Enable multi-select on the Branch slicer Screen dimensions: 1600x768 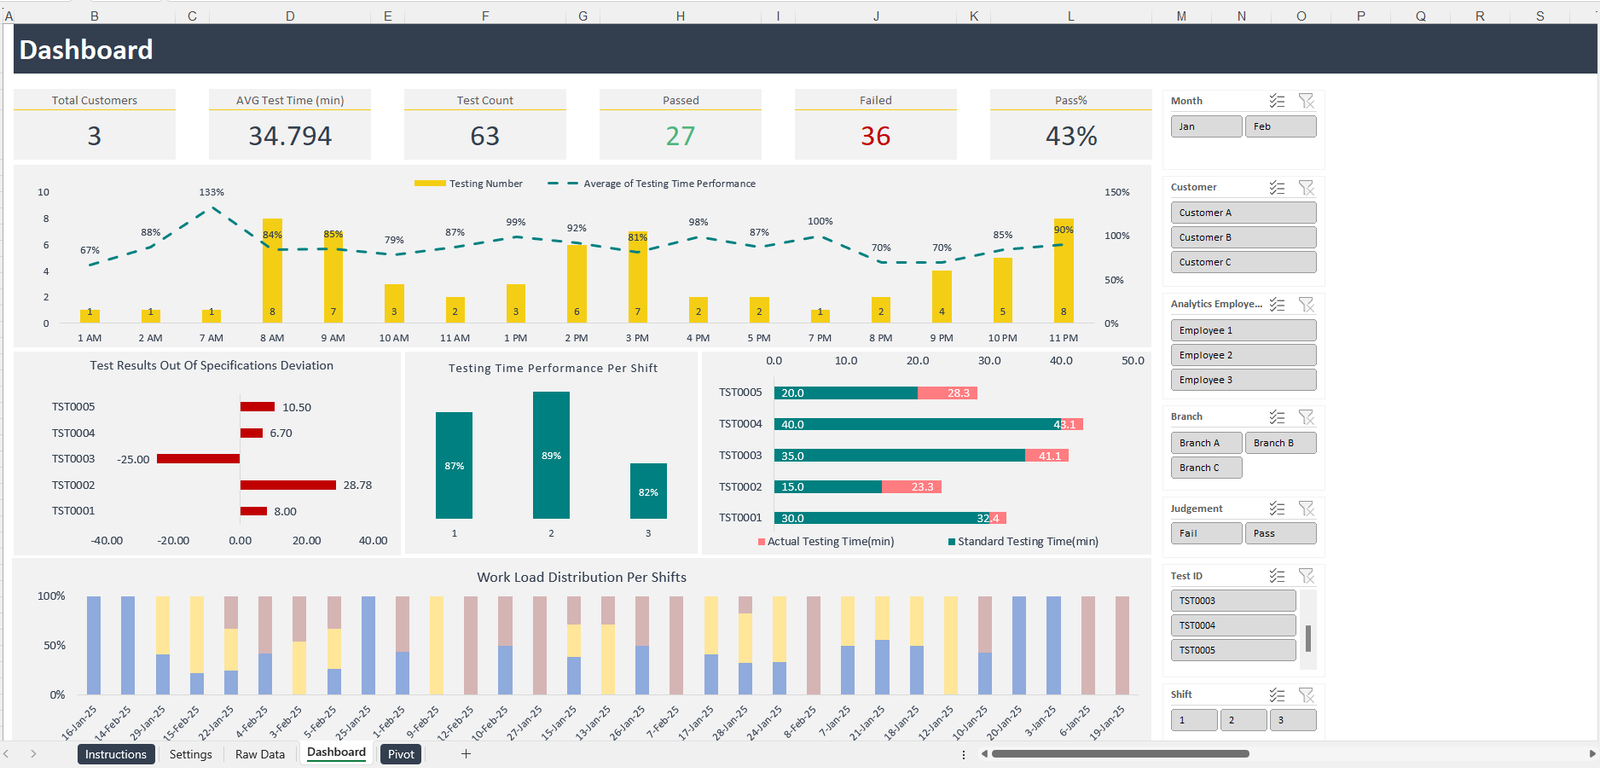pyautogui.click(x=1277, y=417)
